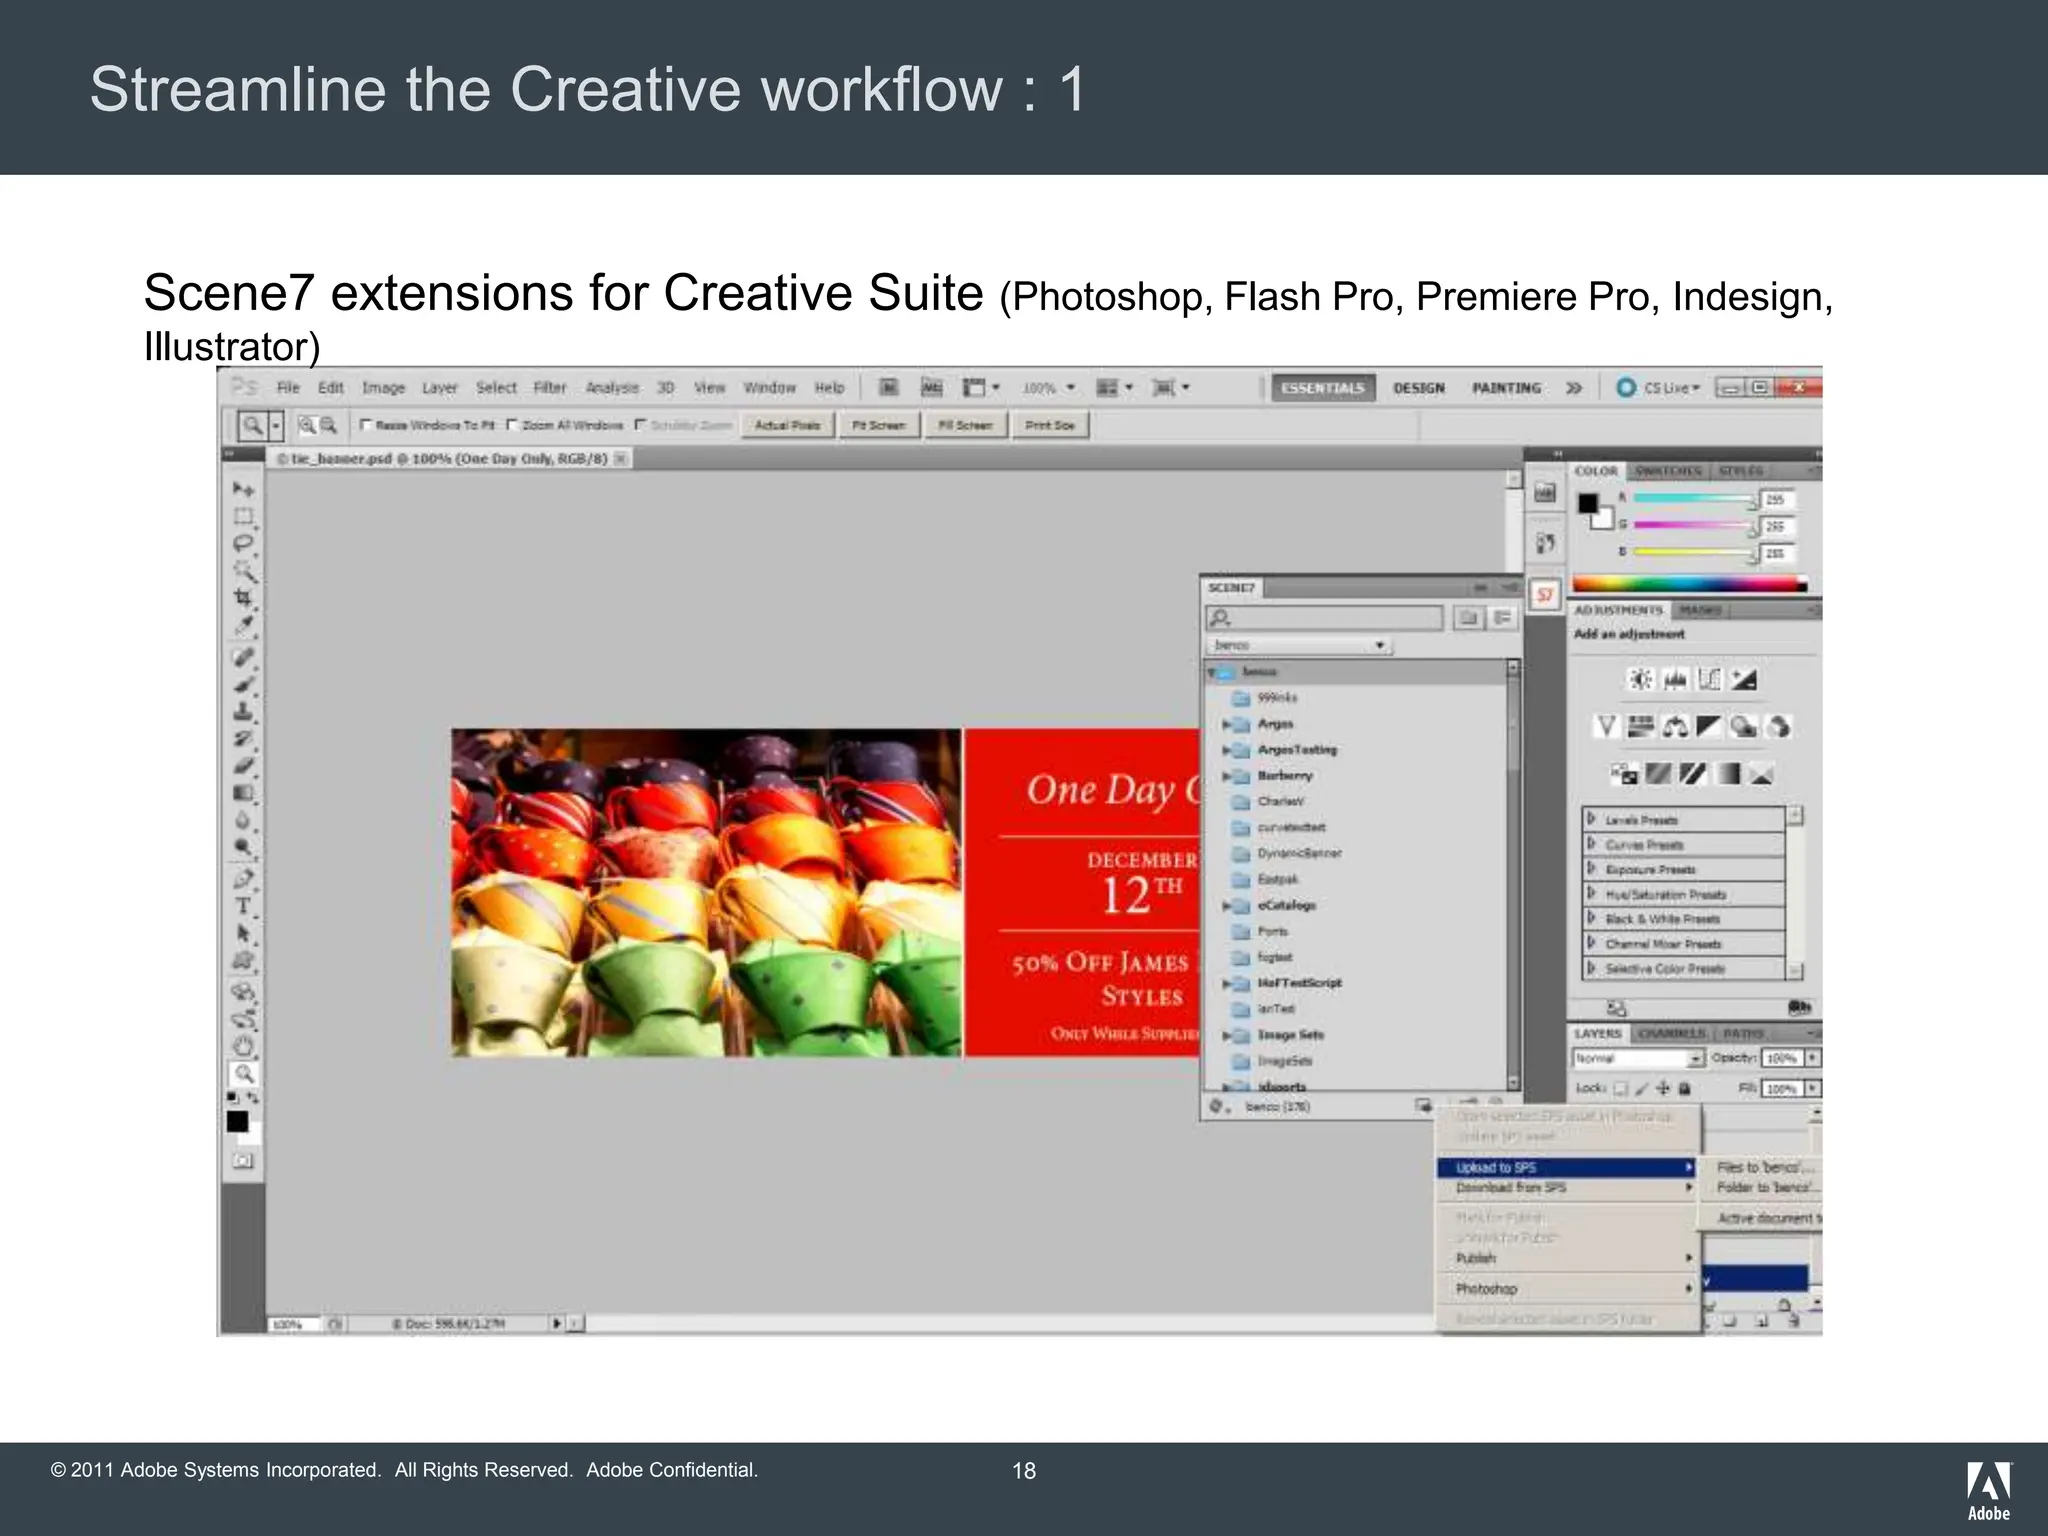
Task: Select the Type tool in toolbox
Action: click(243, 906)
